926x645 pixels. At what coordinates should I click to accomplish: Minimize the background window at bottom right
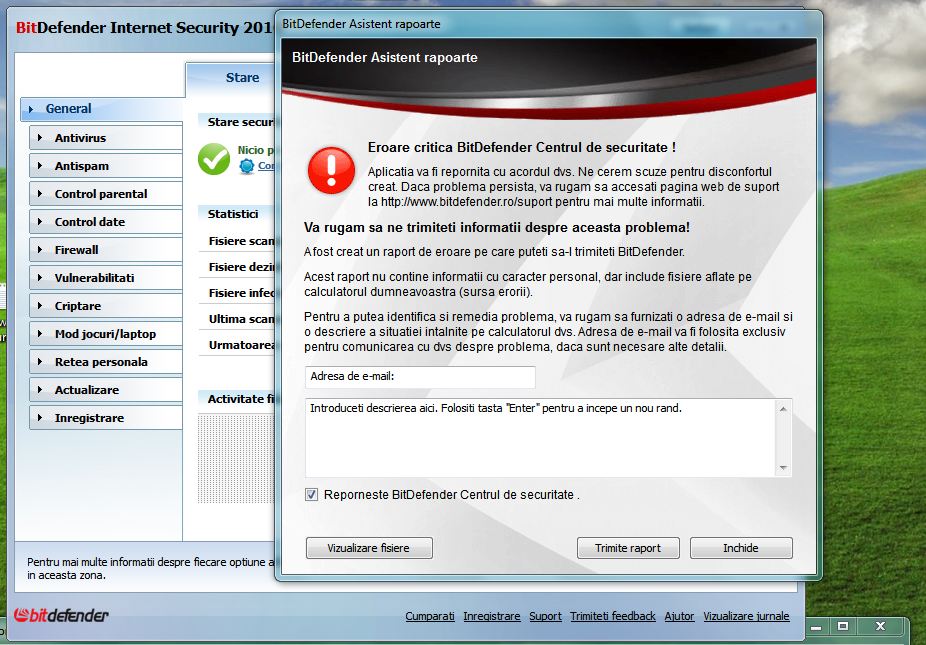tap(816, 627)
